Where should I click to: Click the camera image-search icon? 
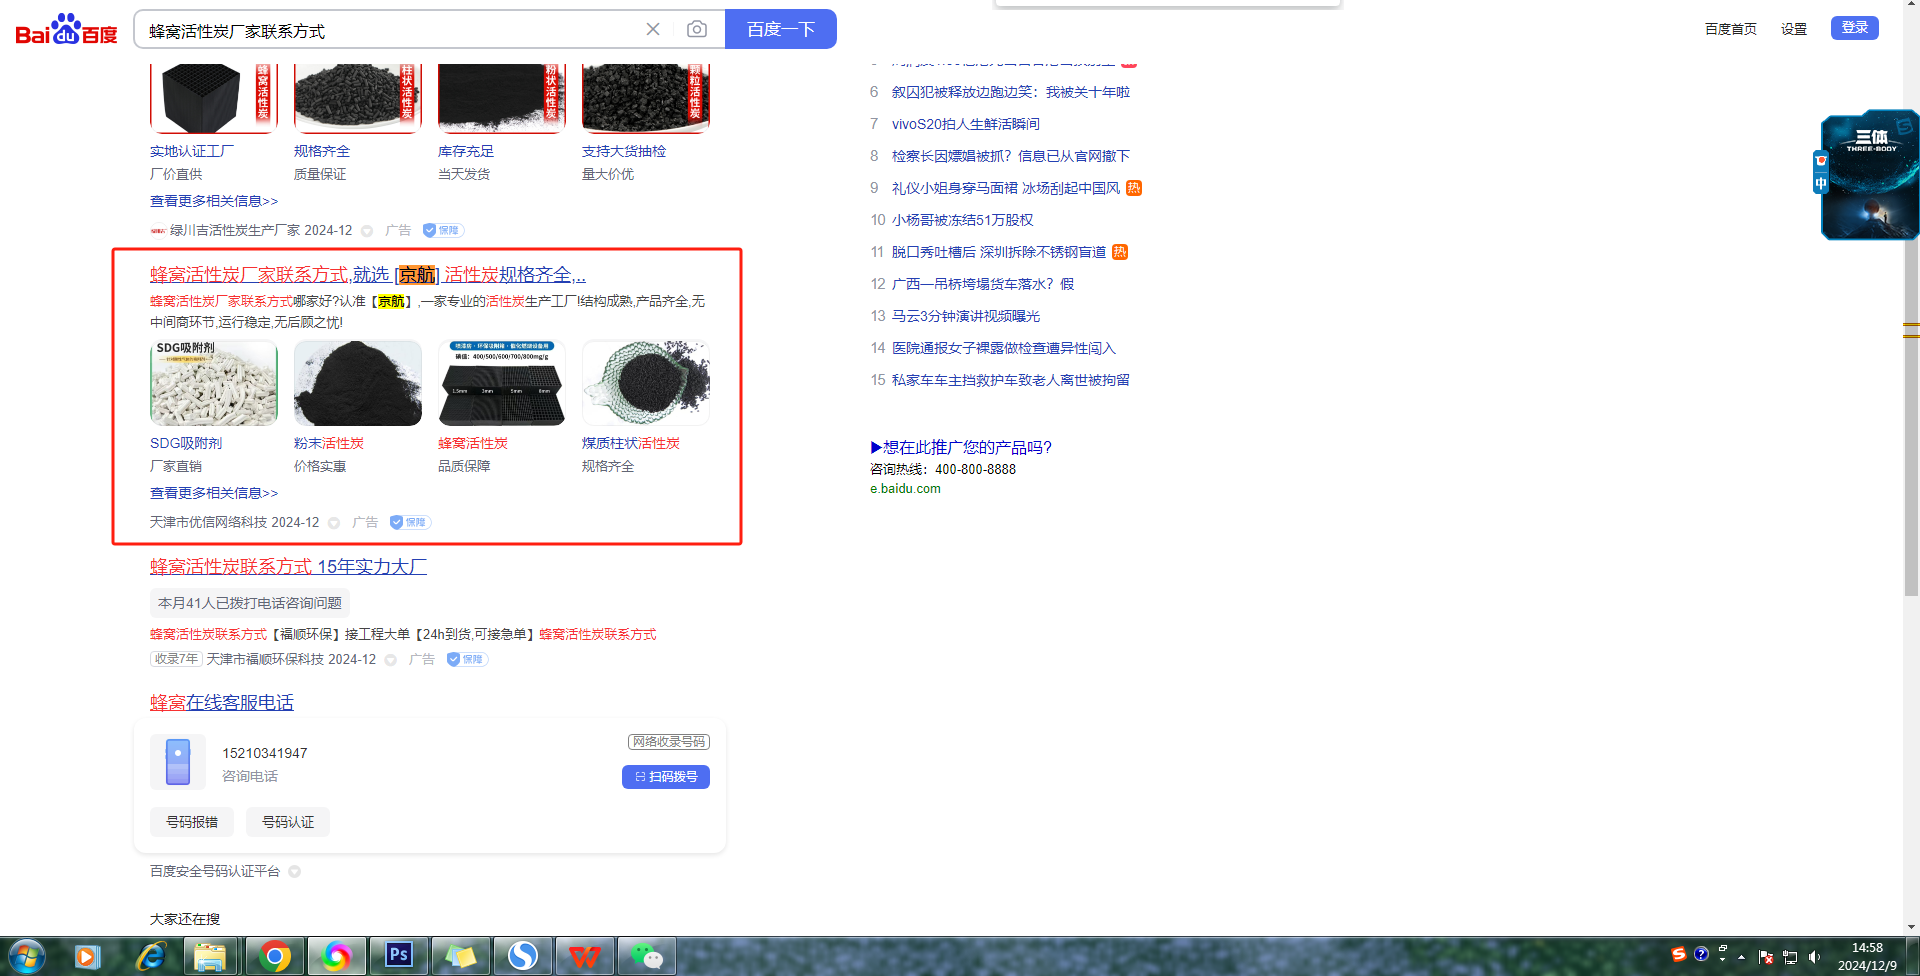[697, 30]
